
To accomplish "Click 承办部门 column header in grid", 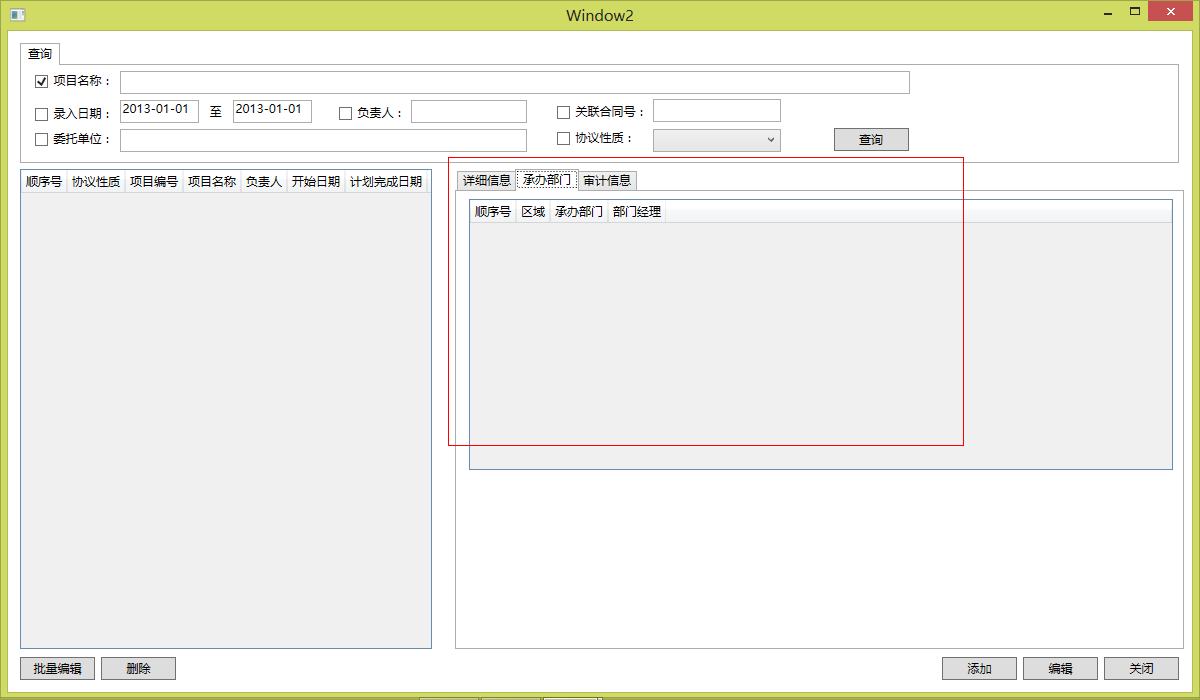I will (579, 212).
